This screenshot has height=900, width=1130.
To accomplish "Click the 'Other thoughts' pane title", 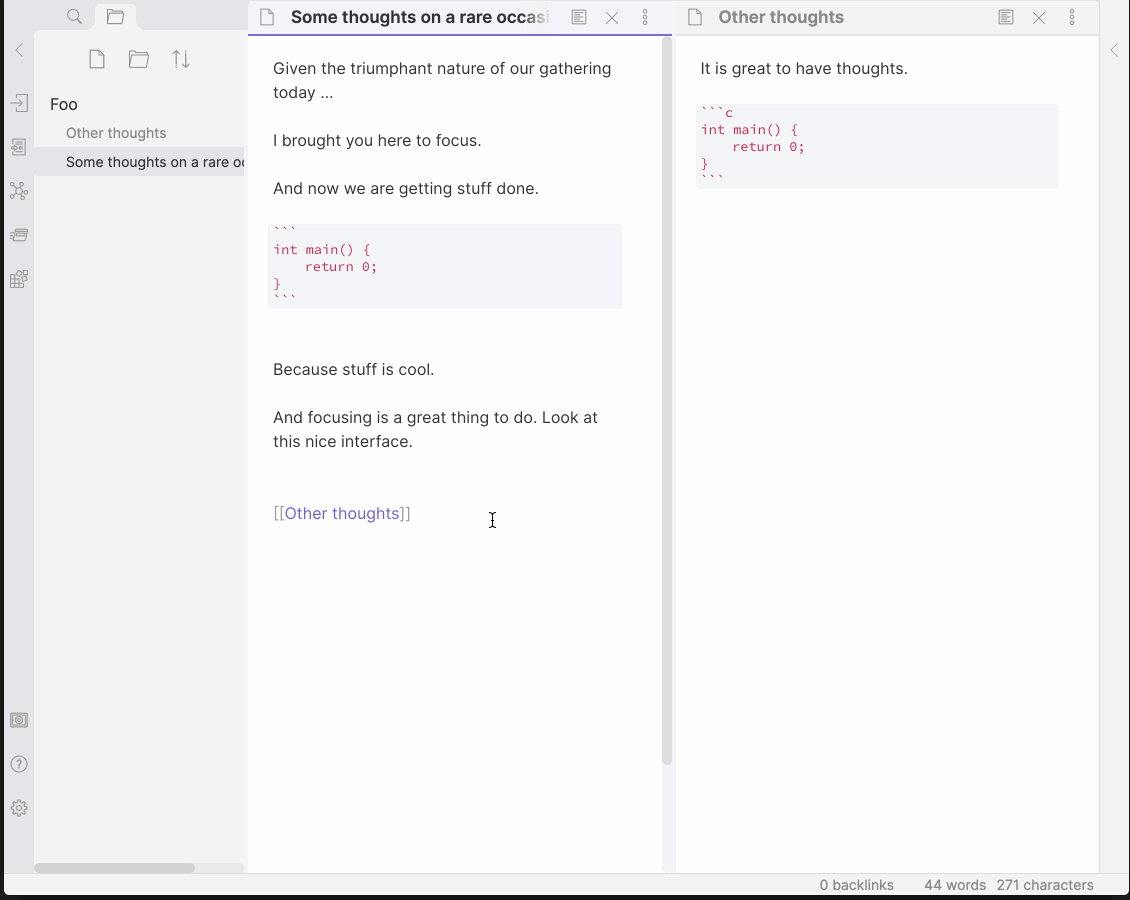I will (x=781, y=17).
